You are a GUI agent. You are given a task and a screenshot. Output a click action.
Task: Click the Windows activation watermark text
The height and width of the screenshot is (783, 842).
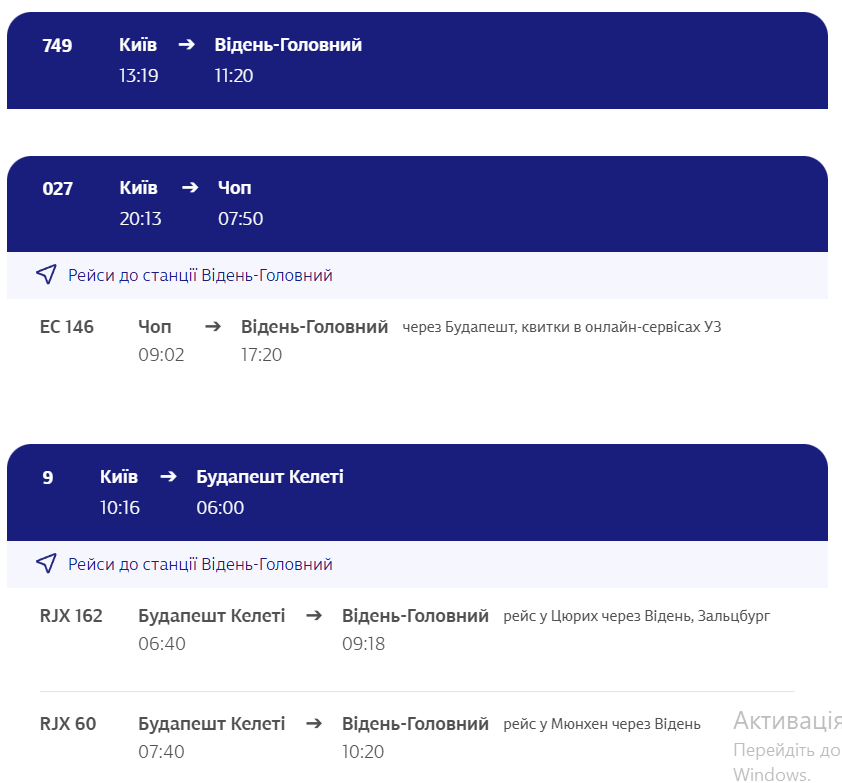pos(786,722)
